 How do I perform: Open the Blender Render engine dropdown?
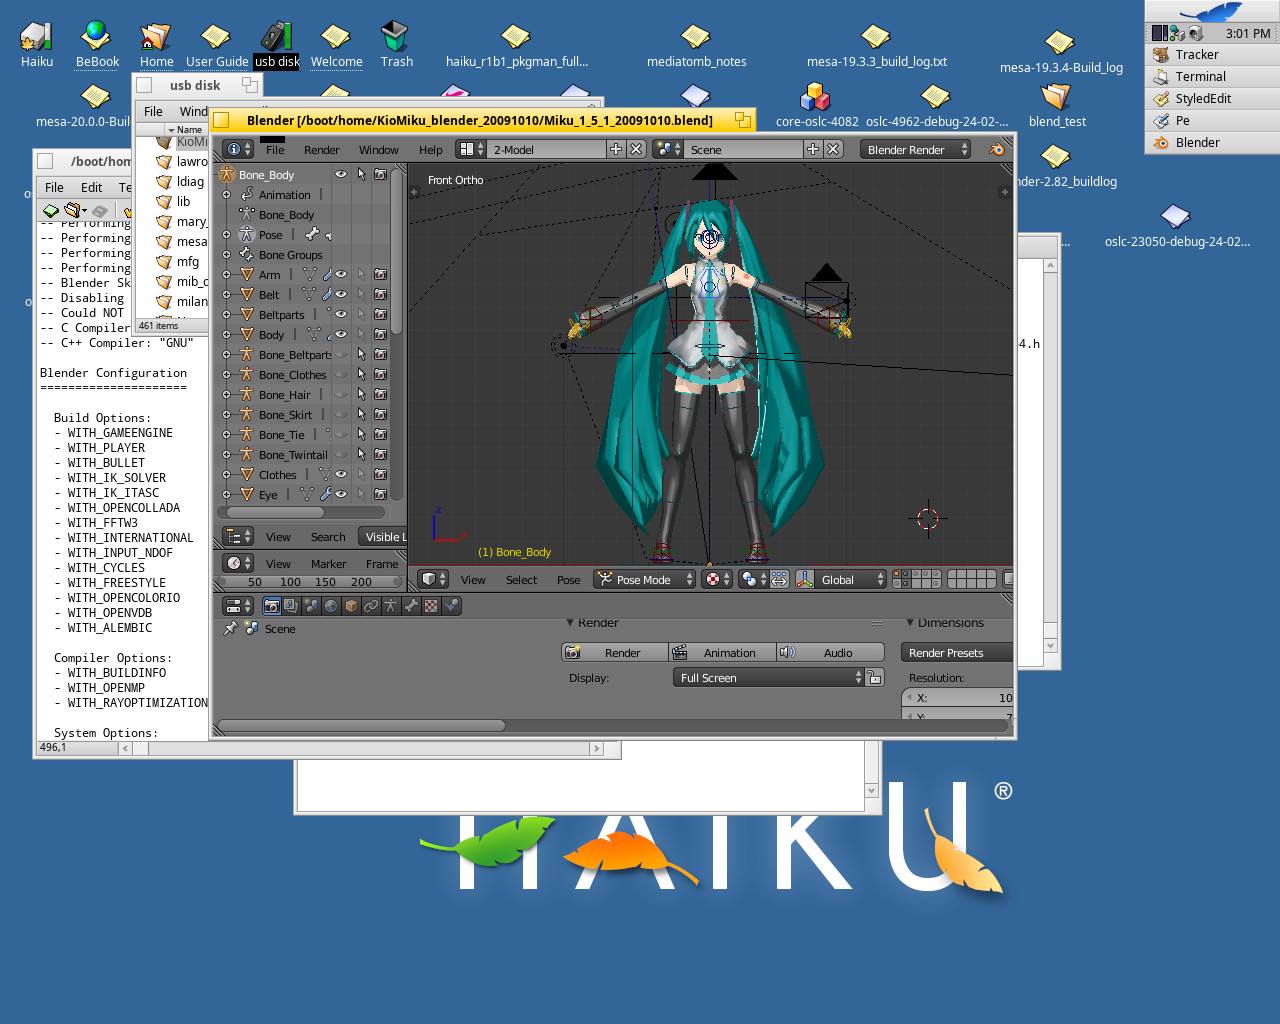click(915, 149)
